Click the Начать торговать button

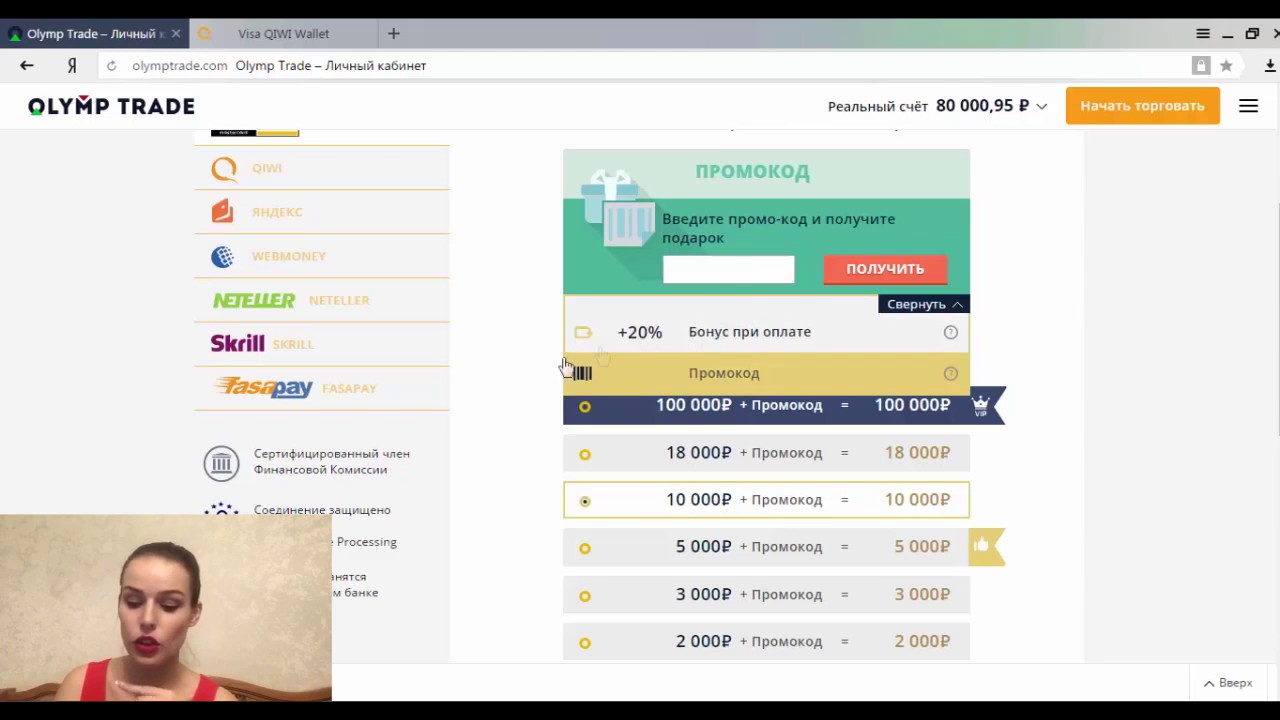click(x=1142, y=106)
